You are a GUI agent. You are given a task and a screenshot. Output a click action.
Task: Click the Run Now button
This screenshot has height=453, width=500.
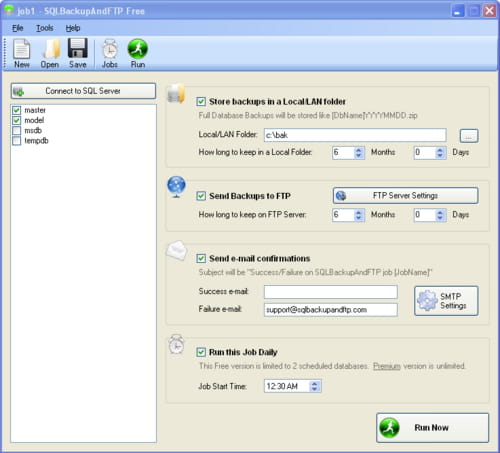pos(433,428)
